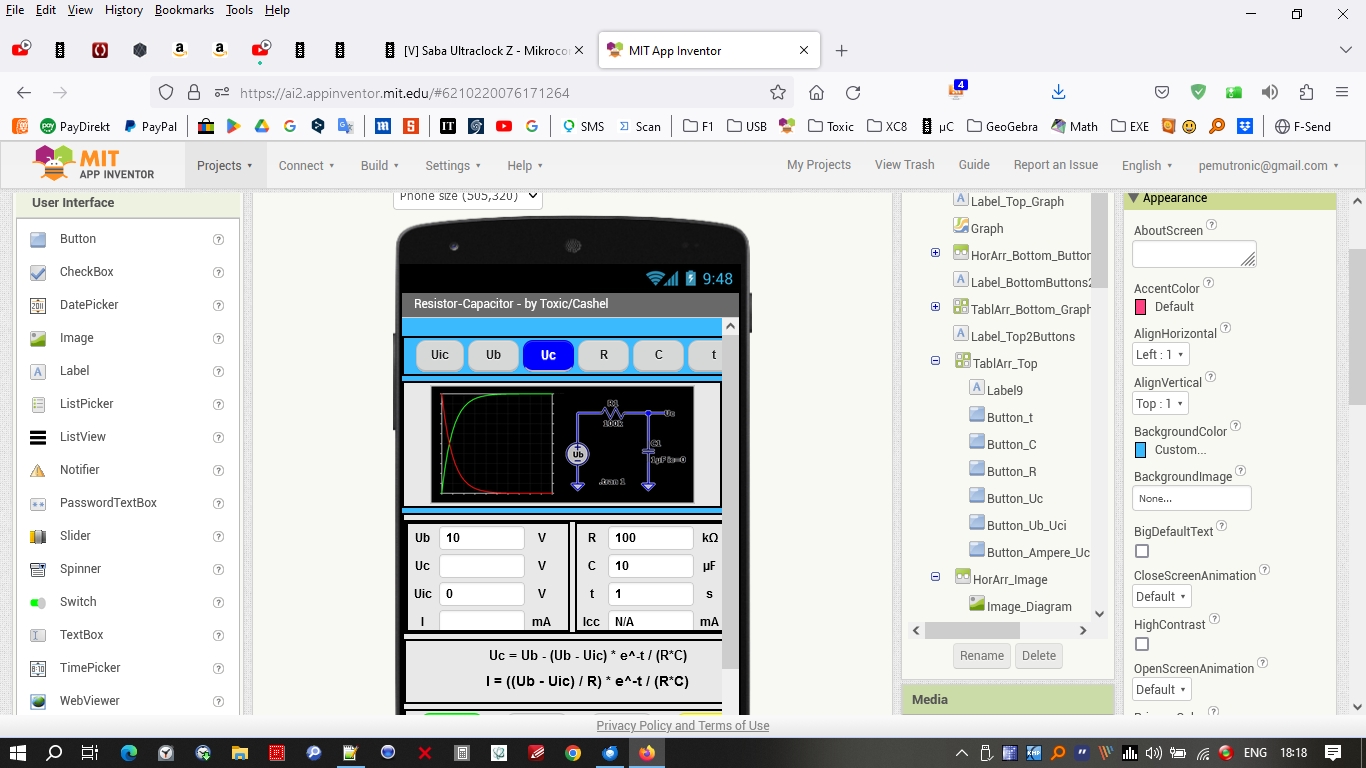
Task: Close the MIT App Inventor tab
Action: tap(804, 50)
